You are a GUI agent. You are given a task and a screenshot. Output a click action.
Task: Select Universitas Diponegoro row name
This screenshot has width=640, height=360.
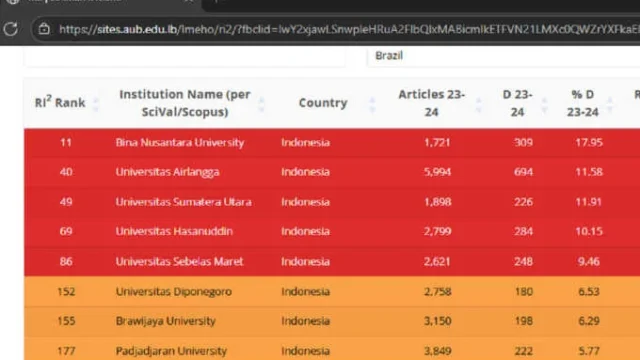(173, 292)
